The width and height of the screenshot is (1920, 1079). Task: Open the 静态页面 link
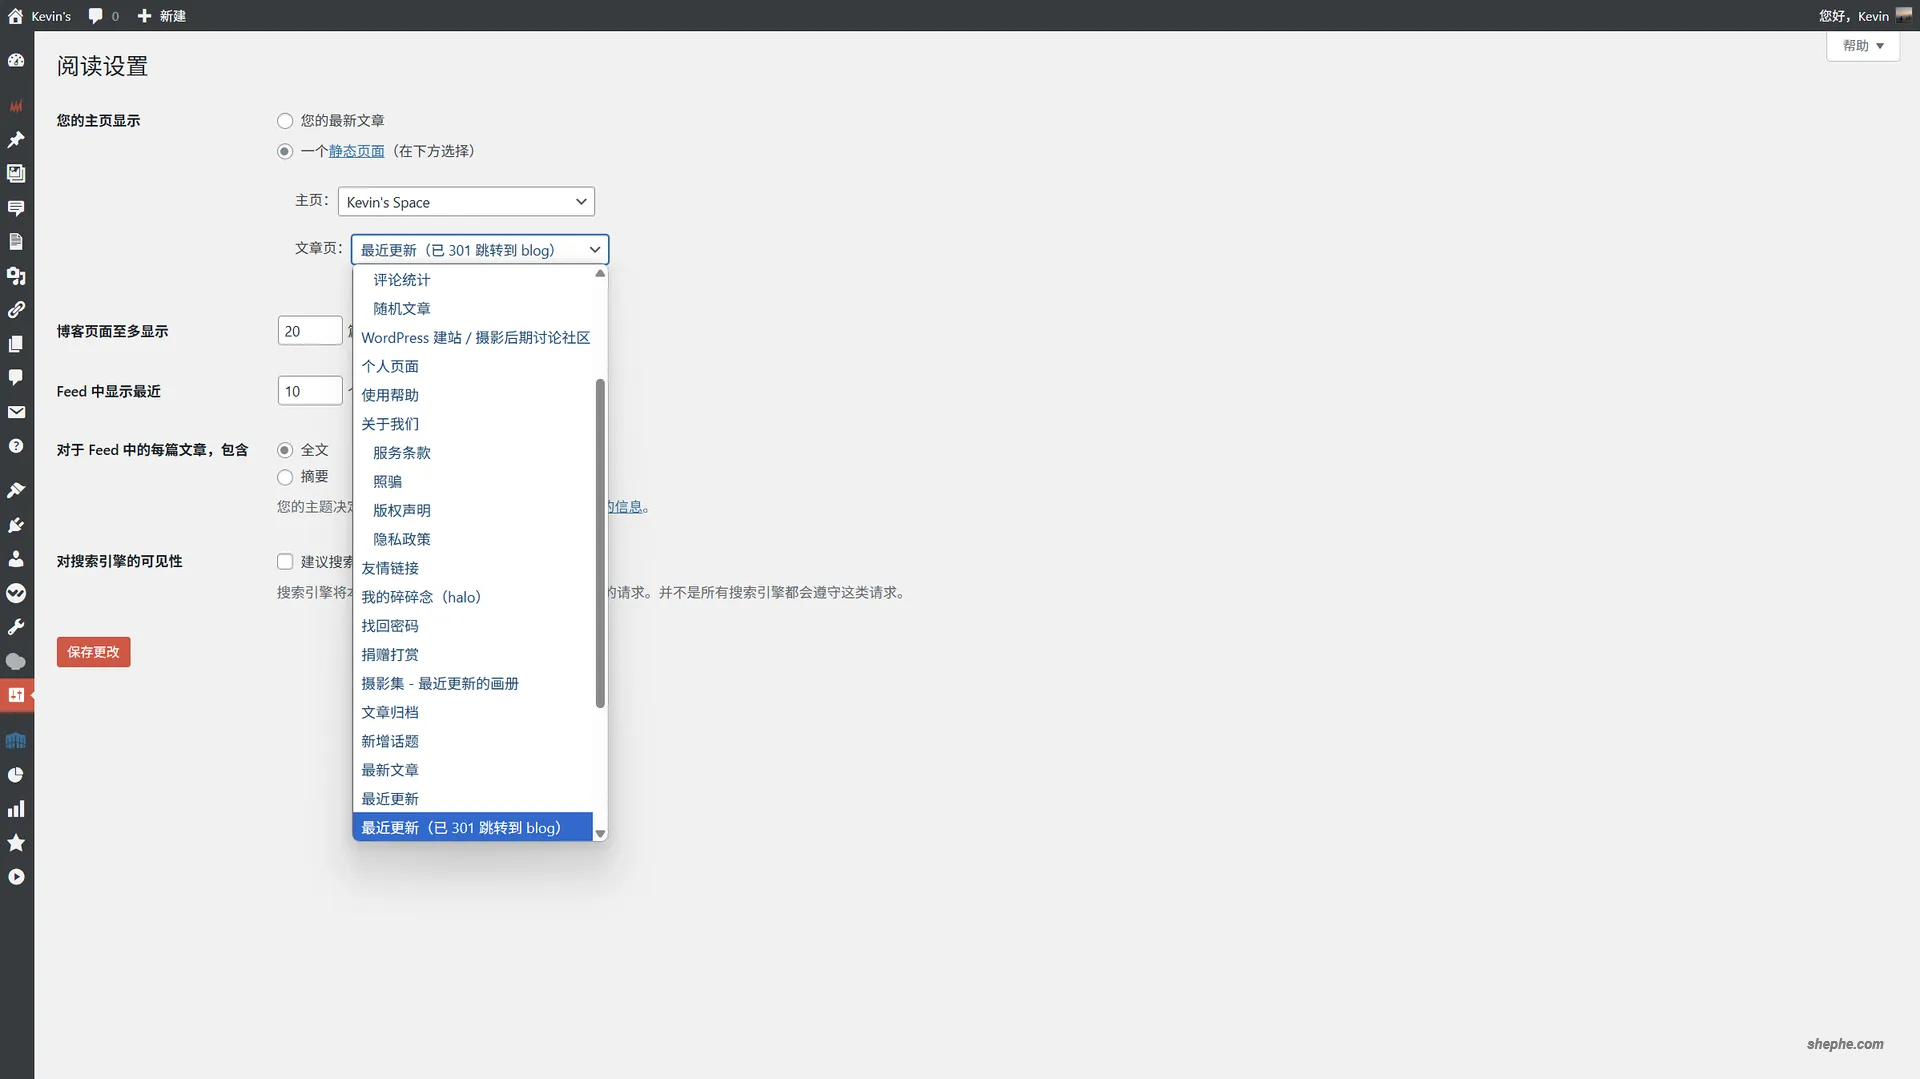pyautogui.click(x=356, y=151)
